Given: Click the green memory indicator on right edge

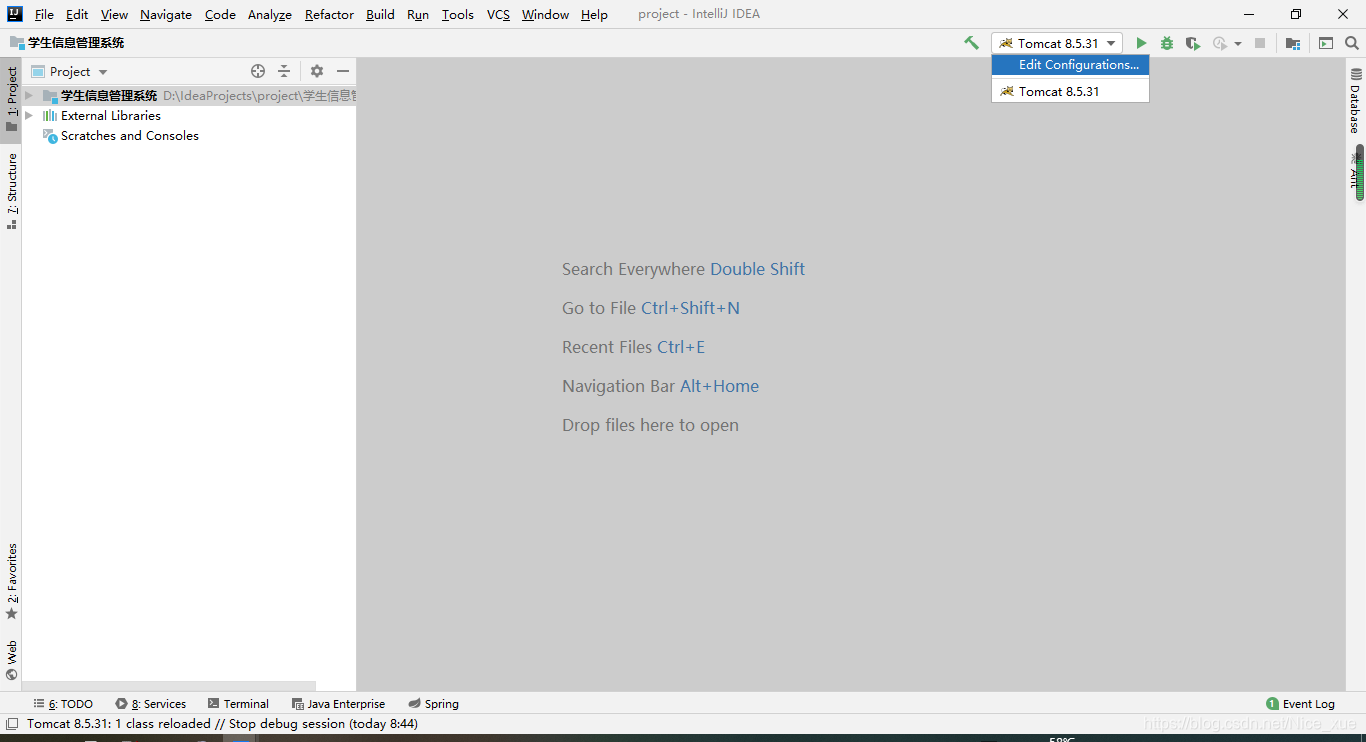Looking at the screenshot, I should tap(1360, 173).
